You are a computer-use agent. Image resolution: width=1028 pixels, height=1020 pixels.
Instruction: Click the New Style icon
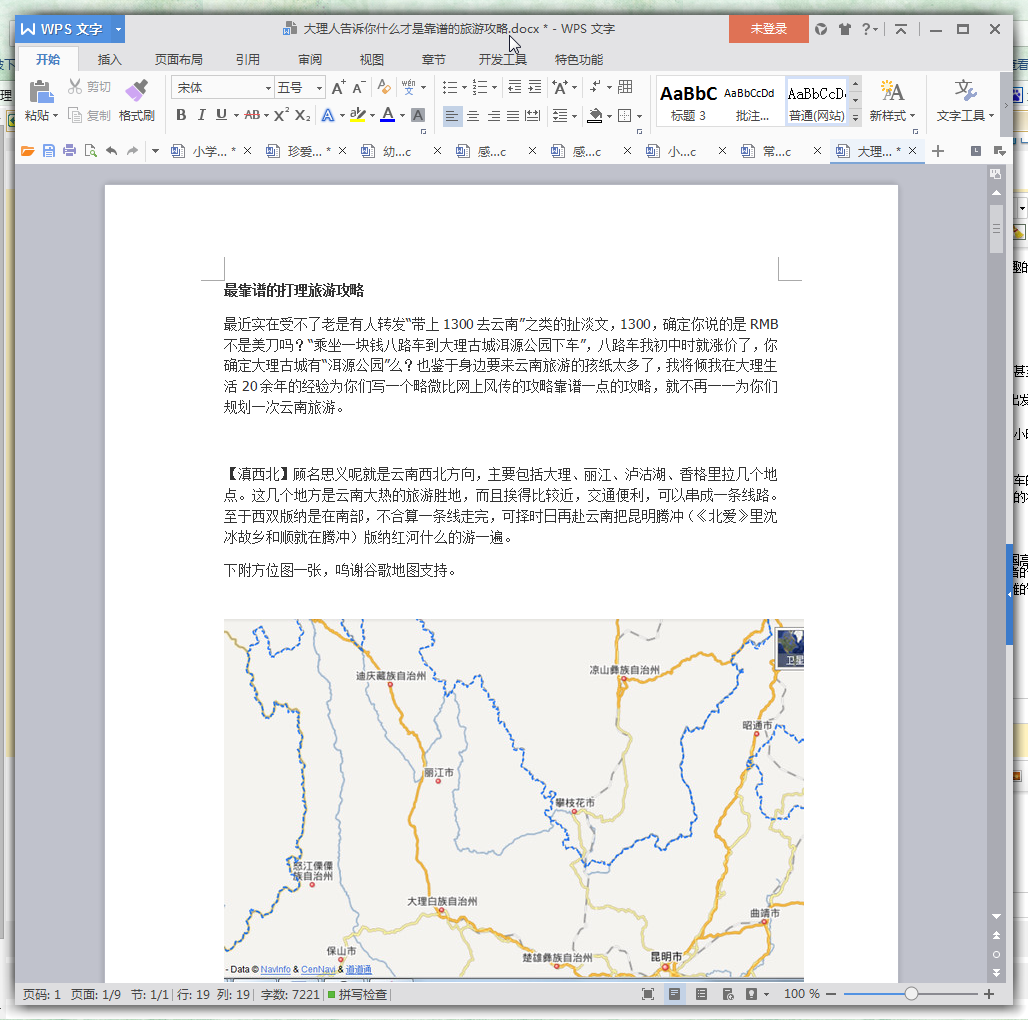[x=892, y=92]
